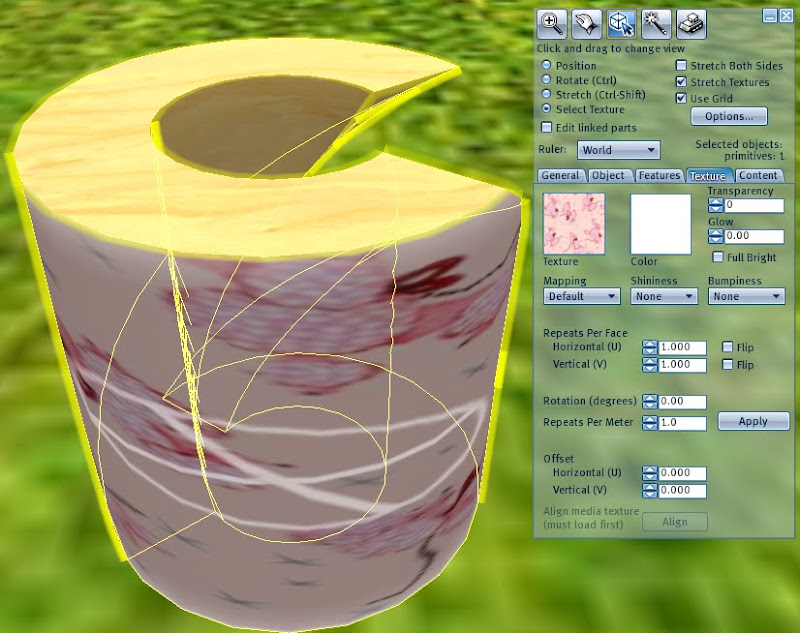
Task: Open the Ruler World dropdown
Action: (618, 150)
